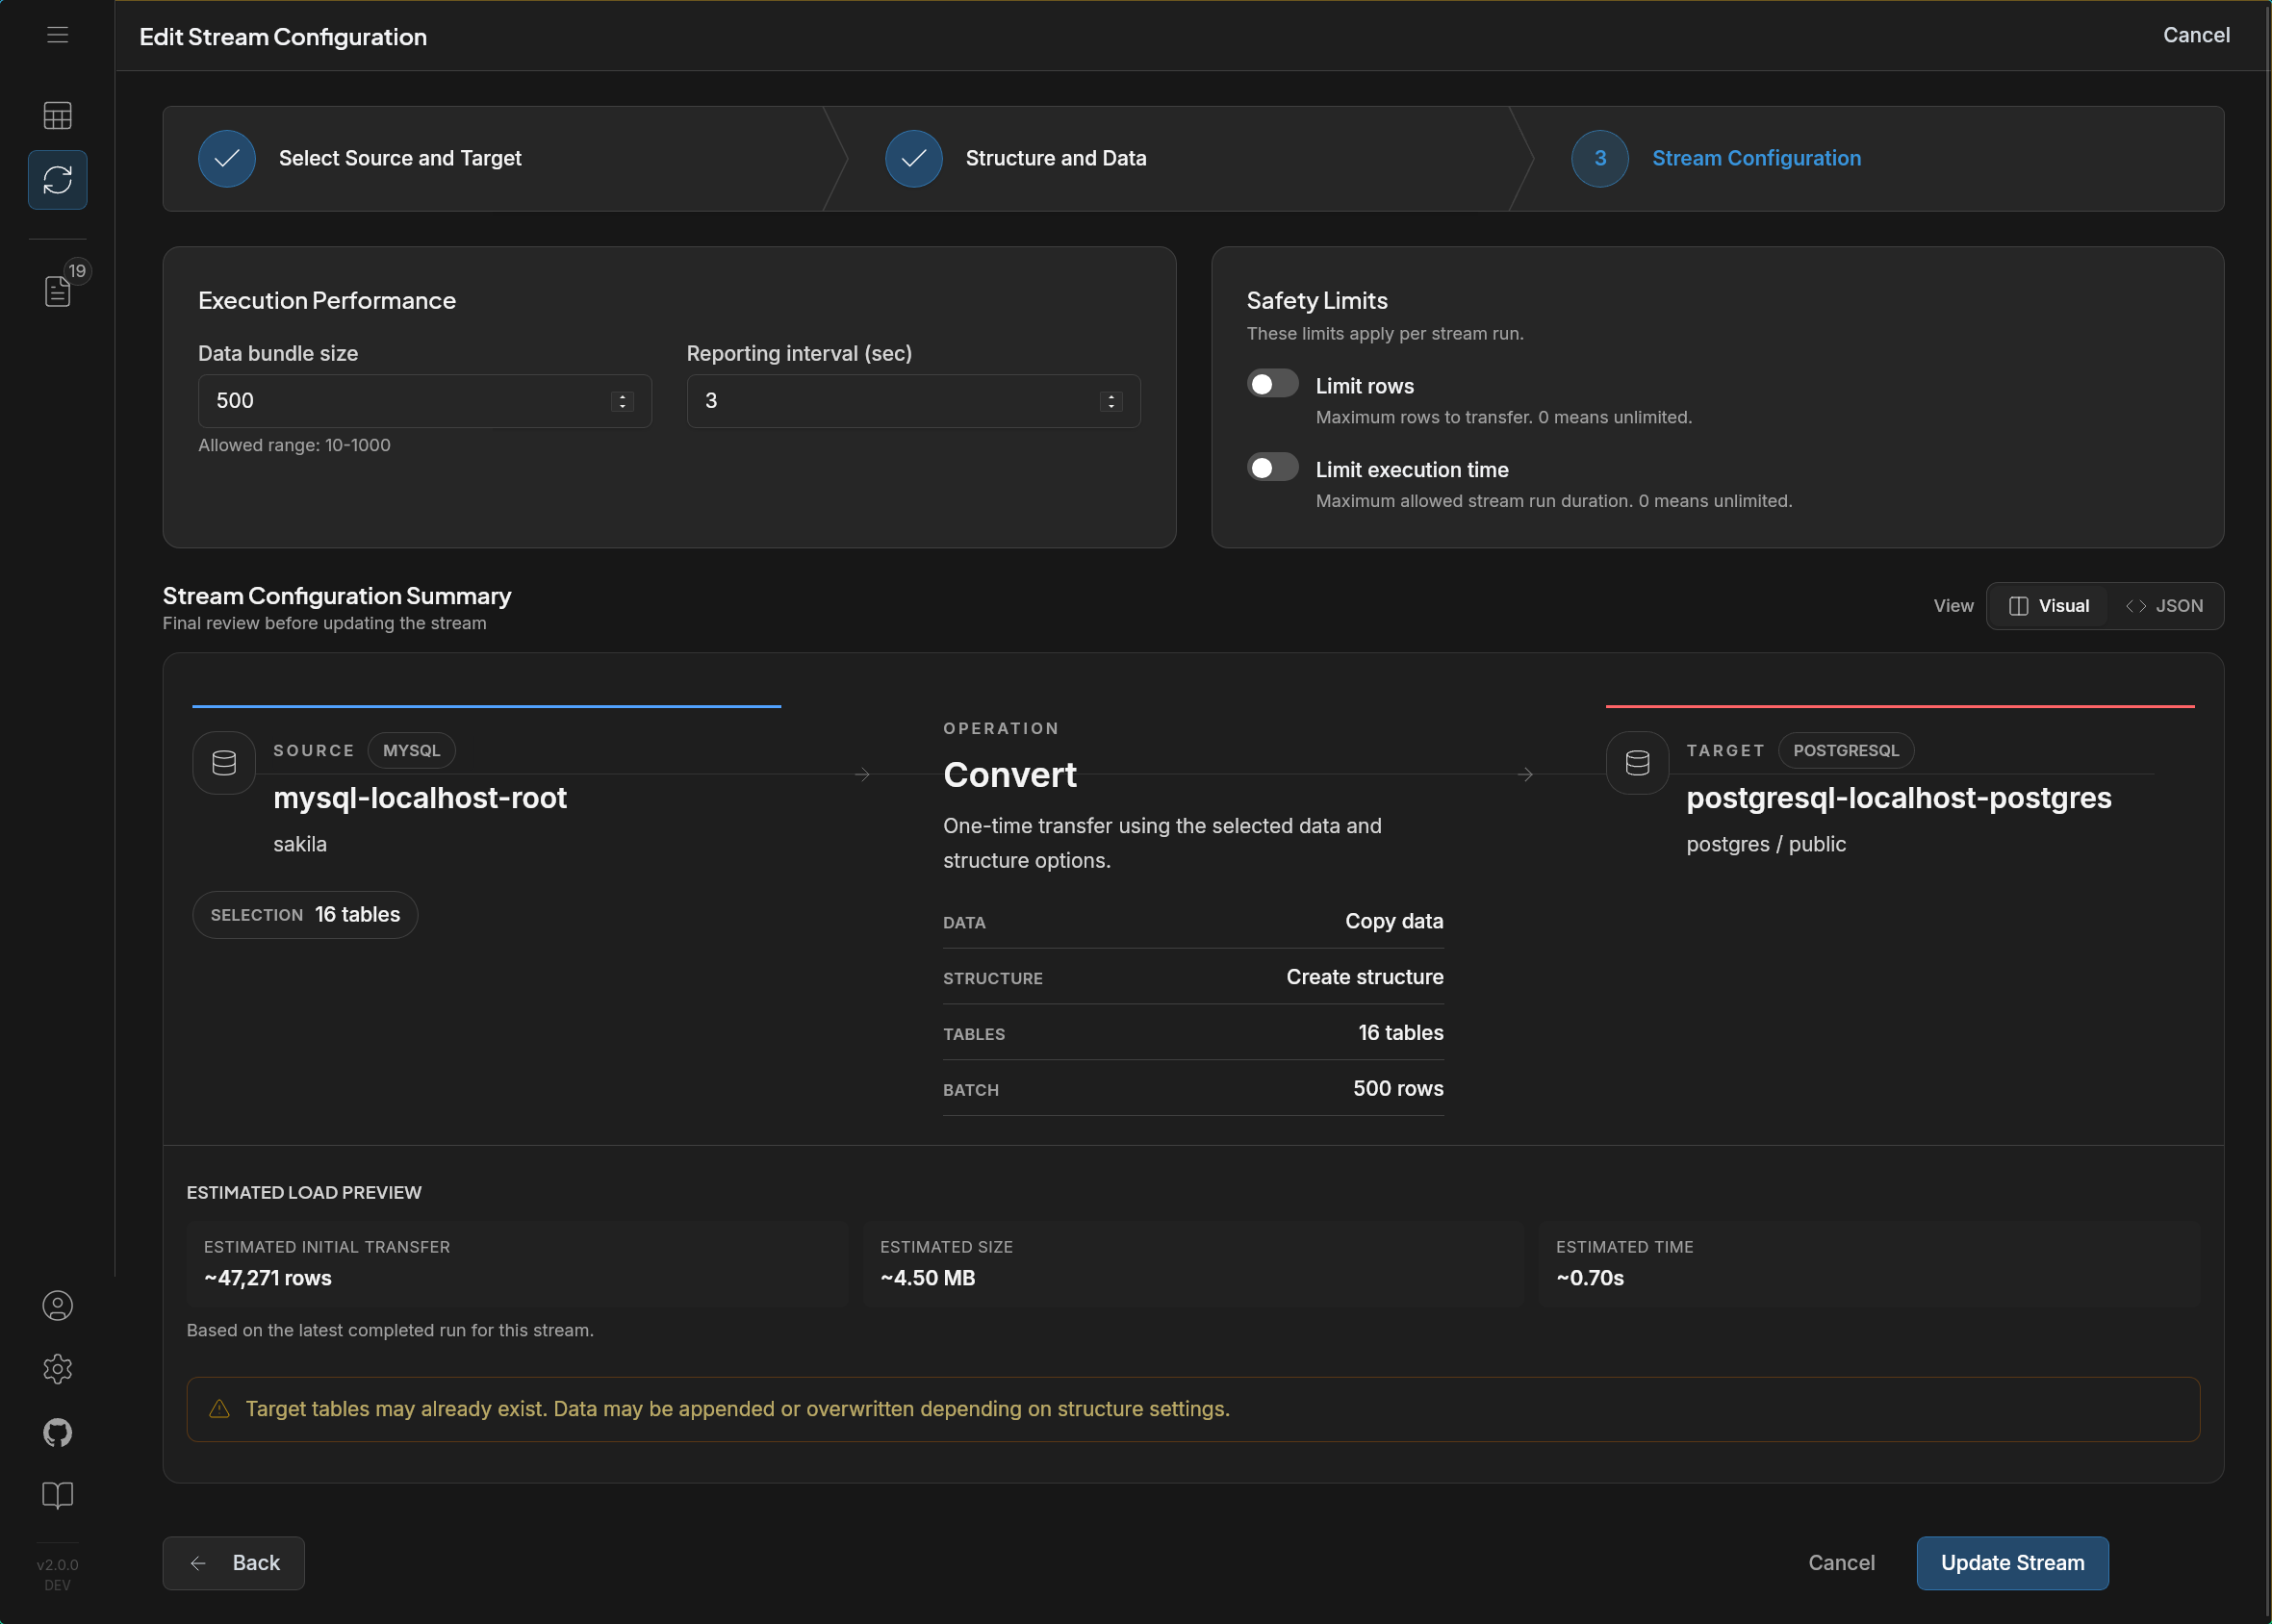This screenshot has width=2272, height=1624.
Task: Click the Copy data value
Action: (x=1394, y=921)
